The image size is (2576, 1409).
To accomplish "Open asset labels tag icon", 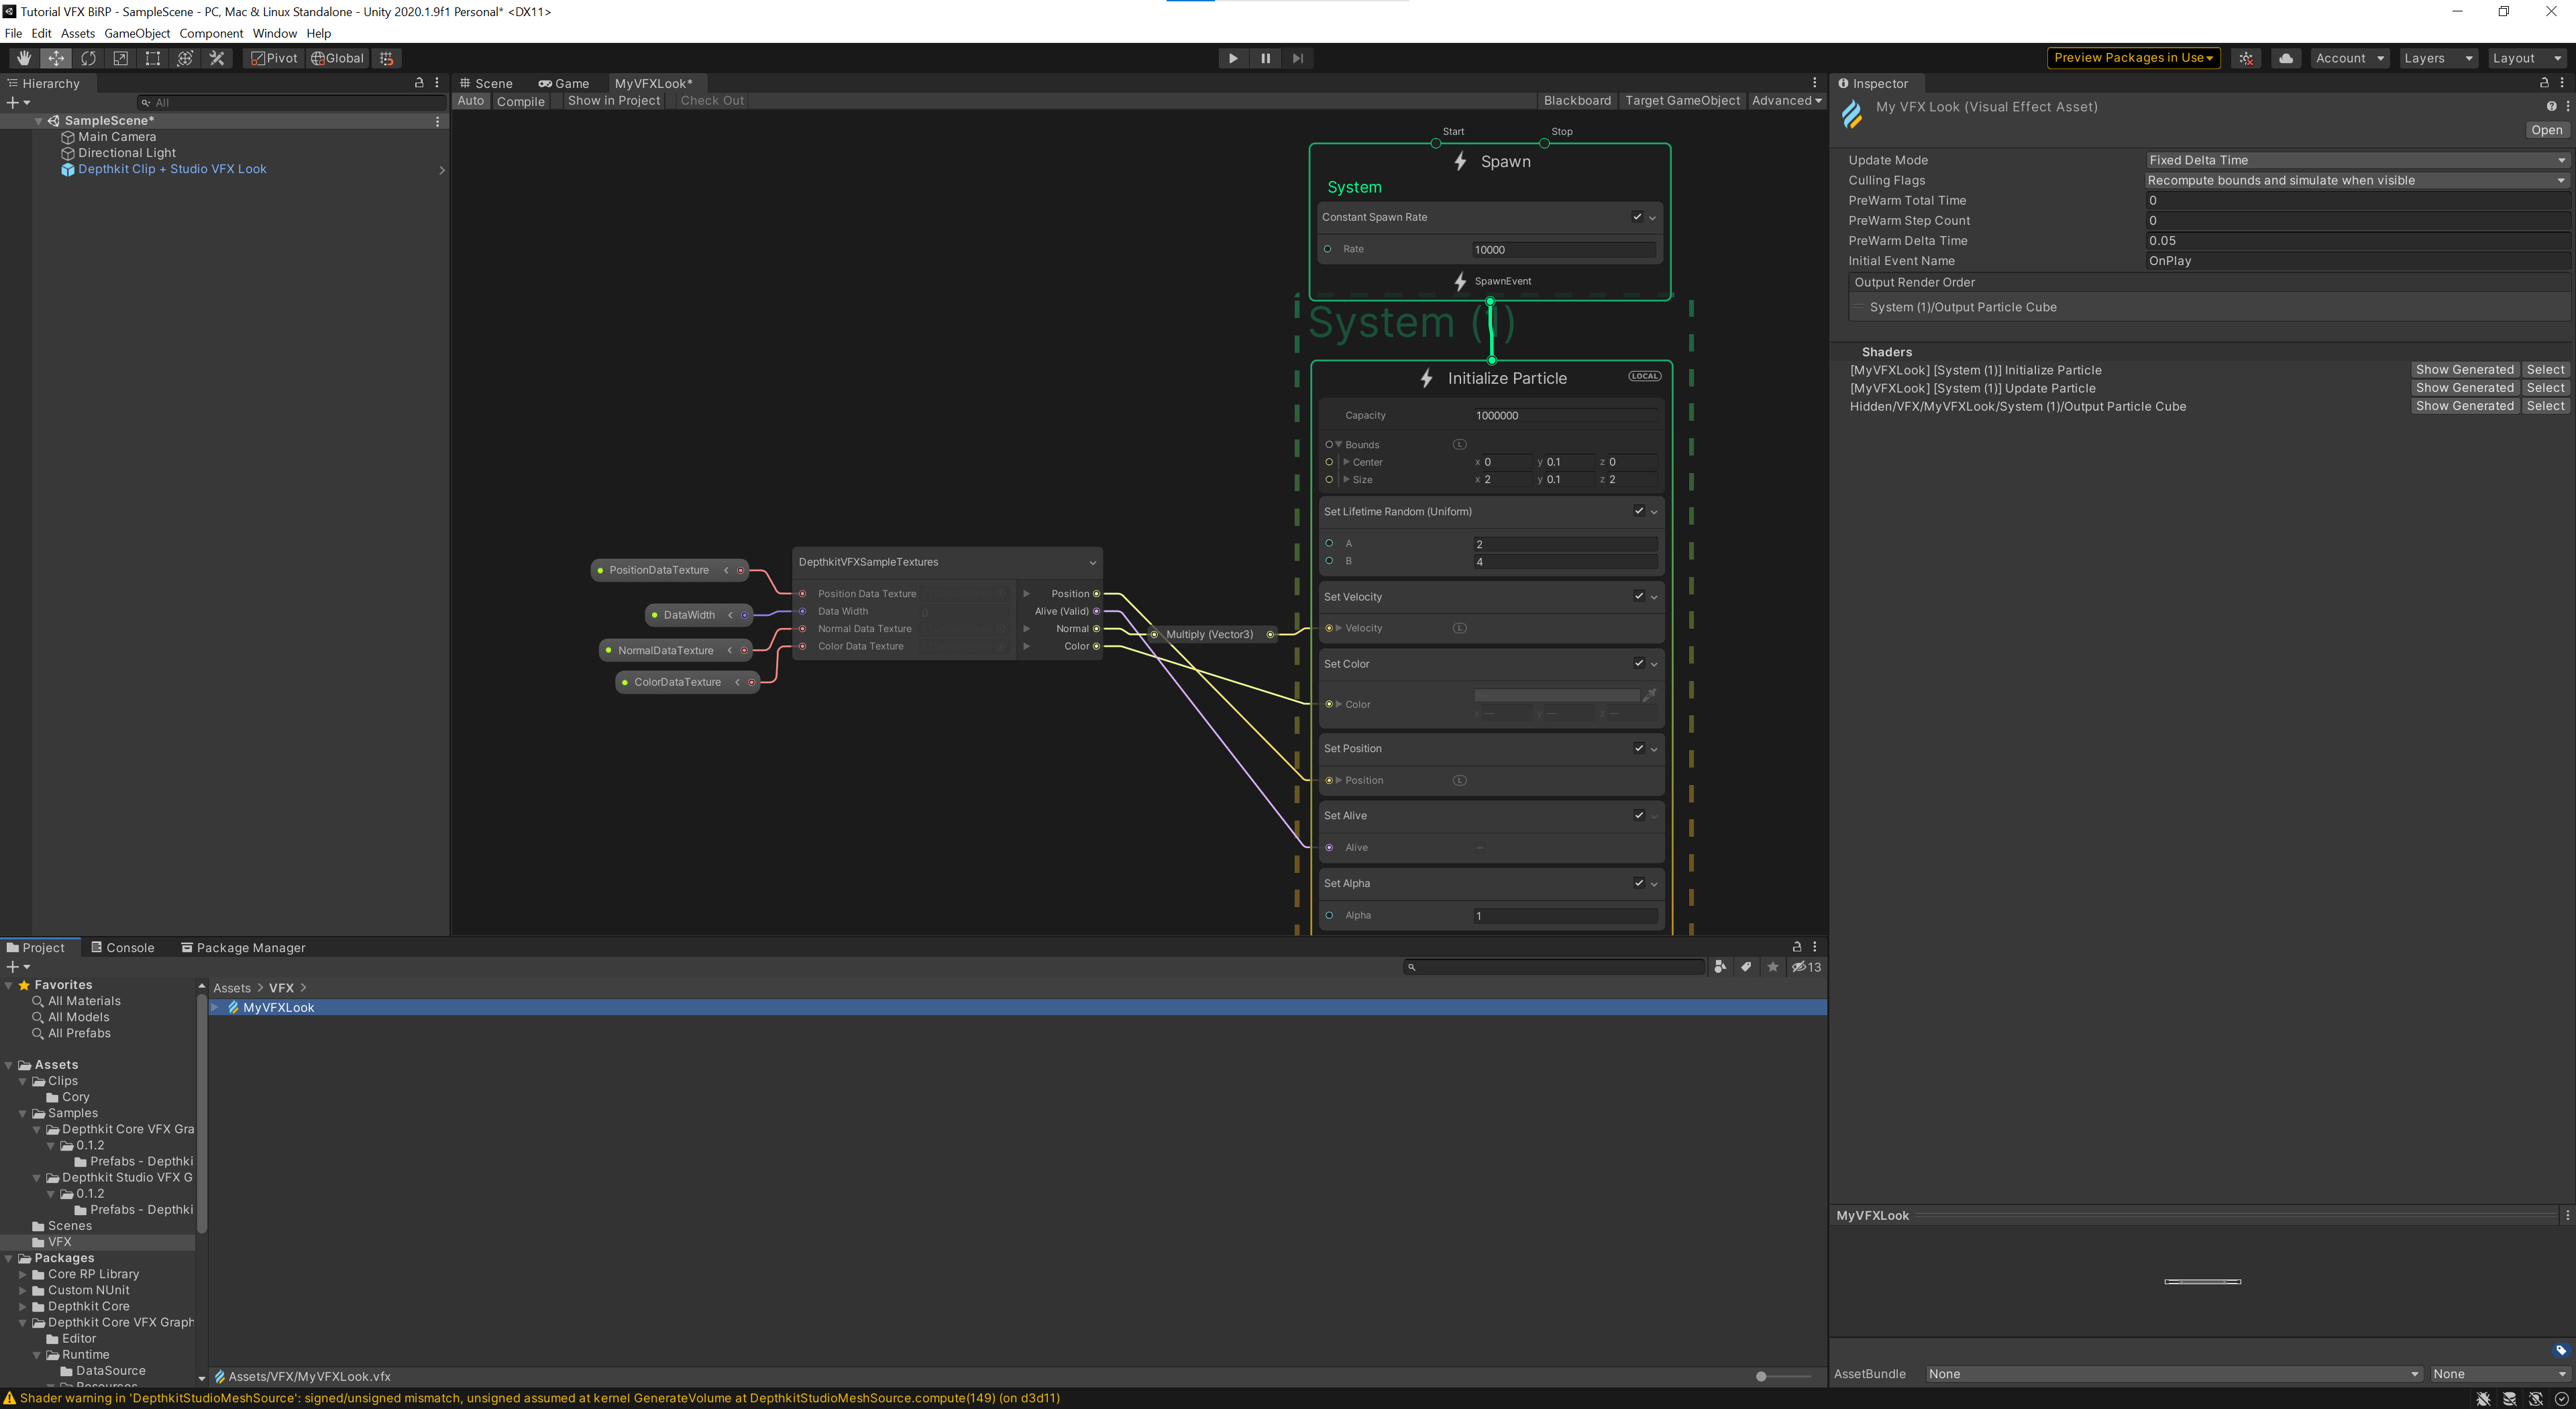I will (x=2561, y=1351).
